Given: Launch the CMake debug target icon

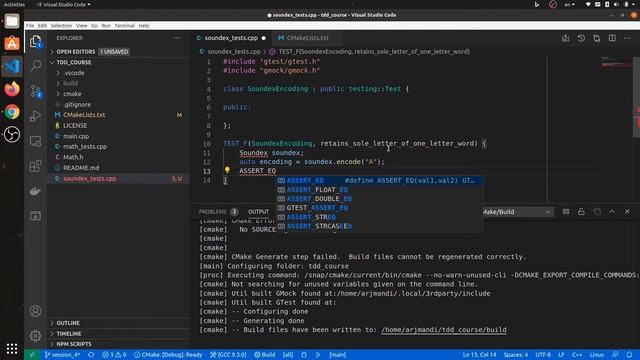Looking at the screenshot, I should 304,355.
